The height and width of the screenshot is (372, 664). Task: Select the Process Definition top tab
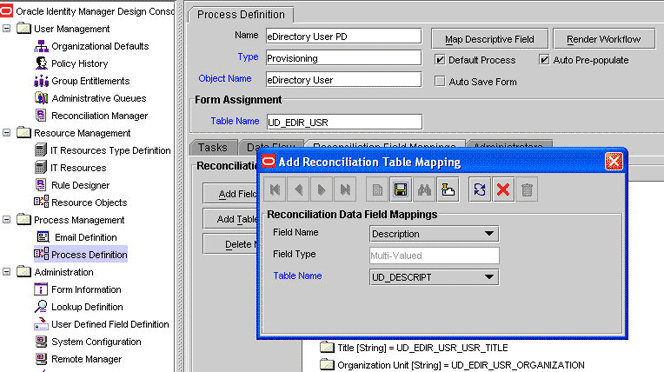coord(241,14)
